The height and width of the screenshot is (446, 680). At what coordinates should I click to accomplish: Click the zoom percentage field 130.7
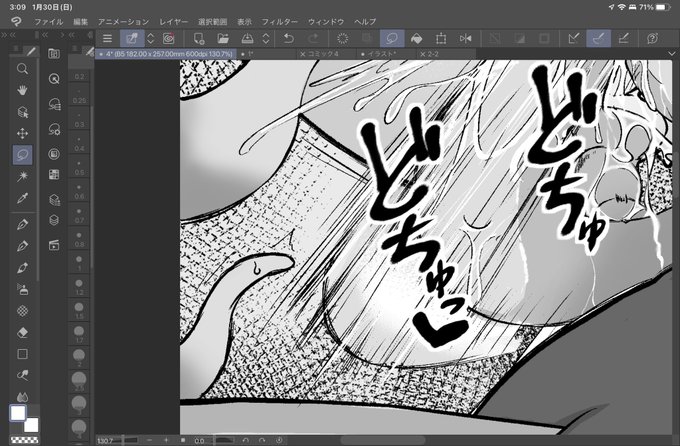click(x=105, y=440)
